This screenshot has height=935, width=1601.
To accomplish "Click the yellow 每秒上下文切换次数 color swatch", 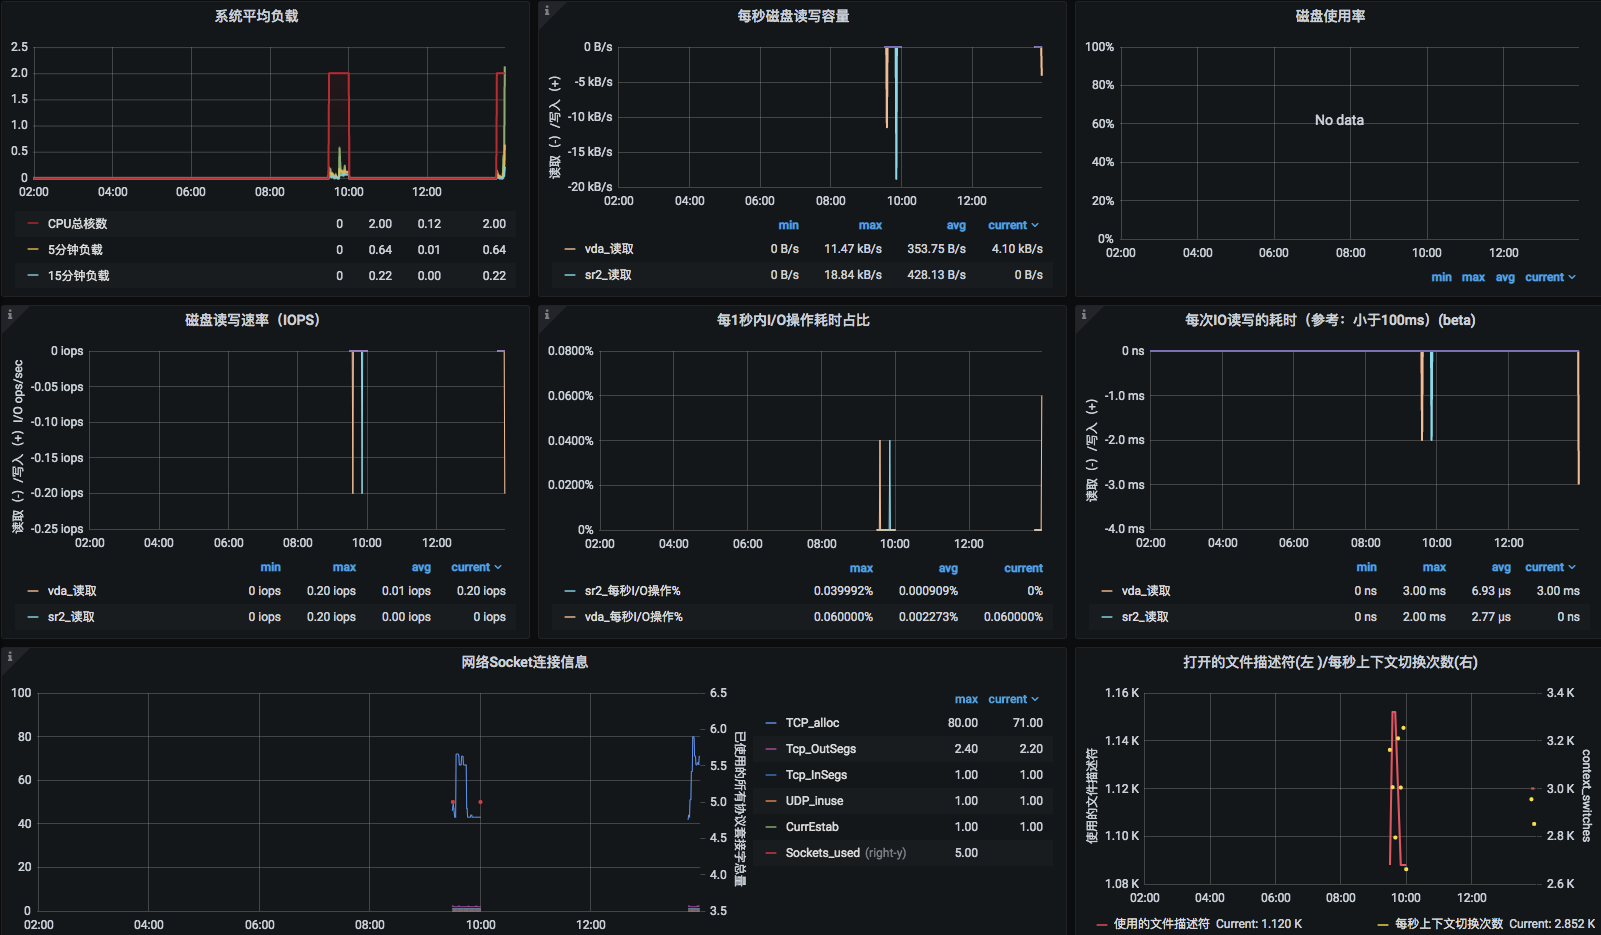I will pos(1383,924).
